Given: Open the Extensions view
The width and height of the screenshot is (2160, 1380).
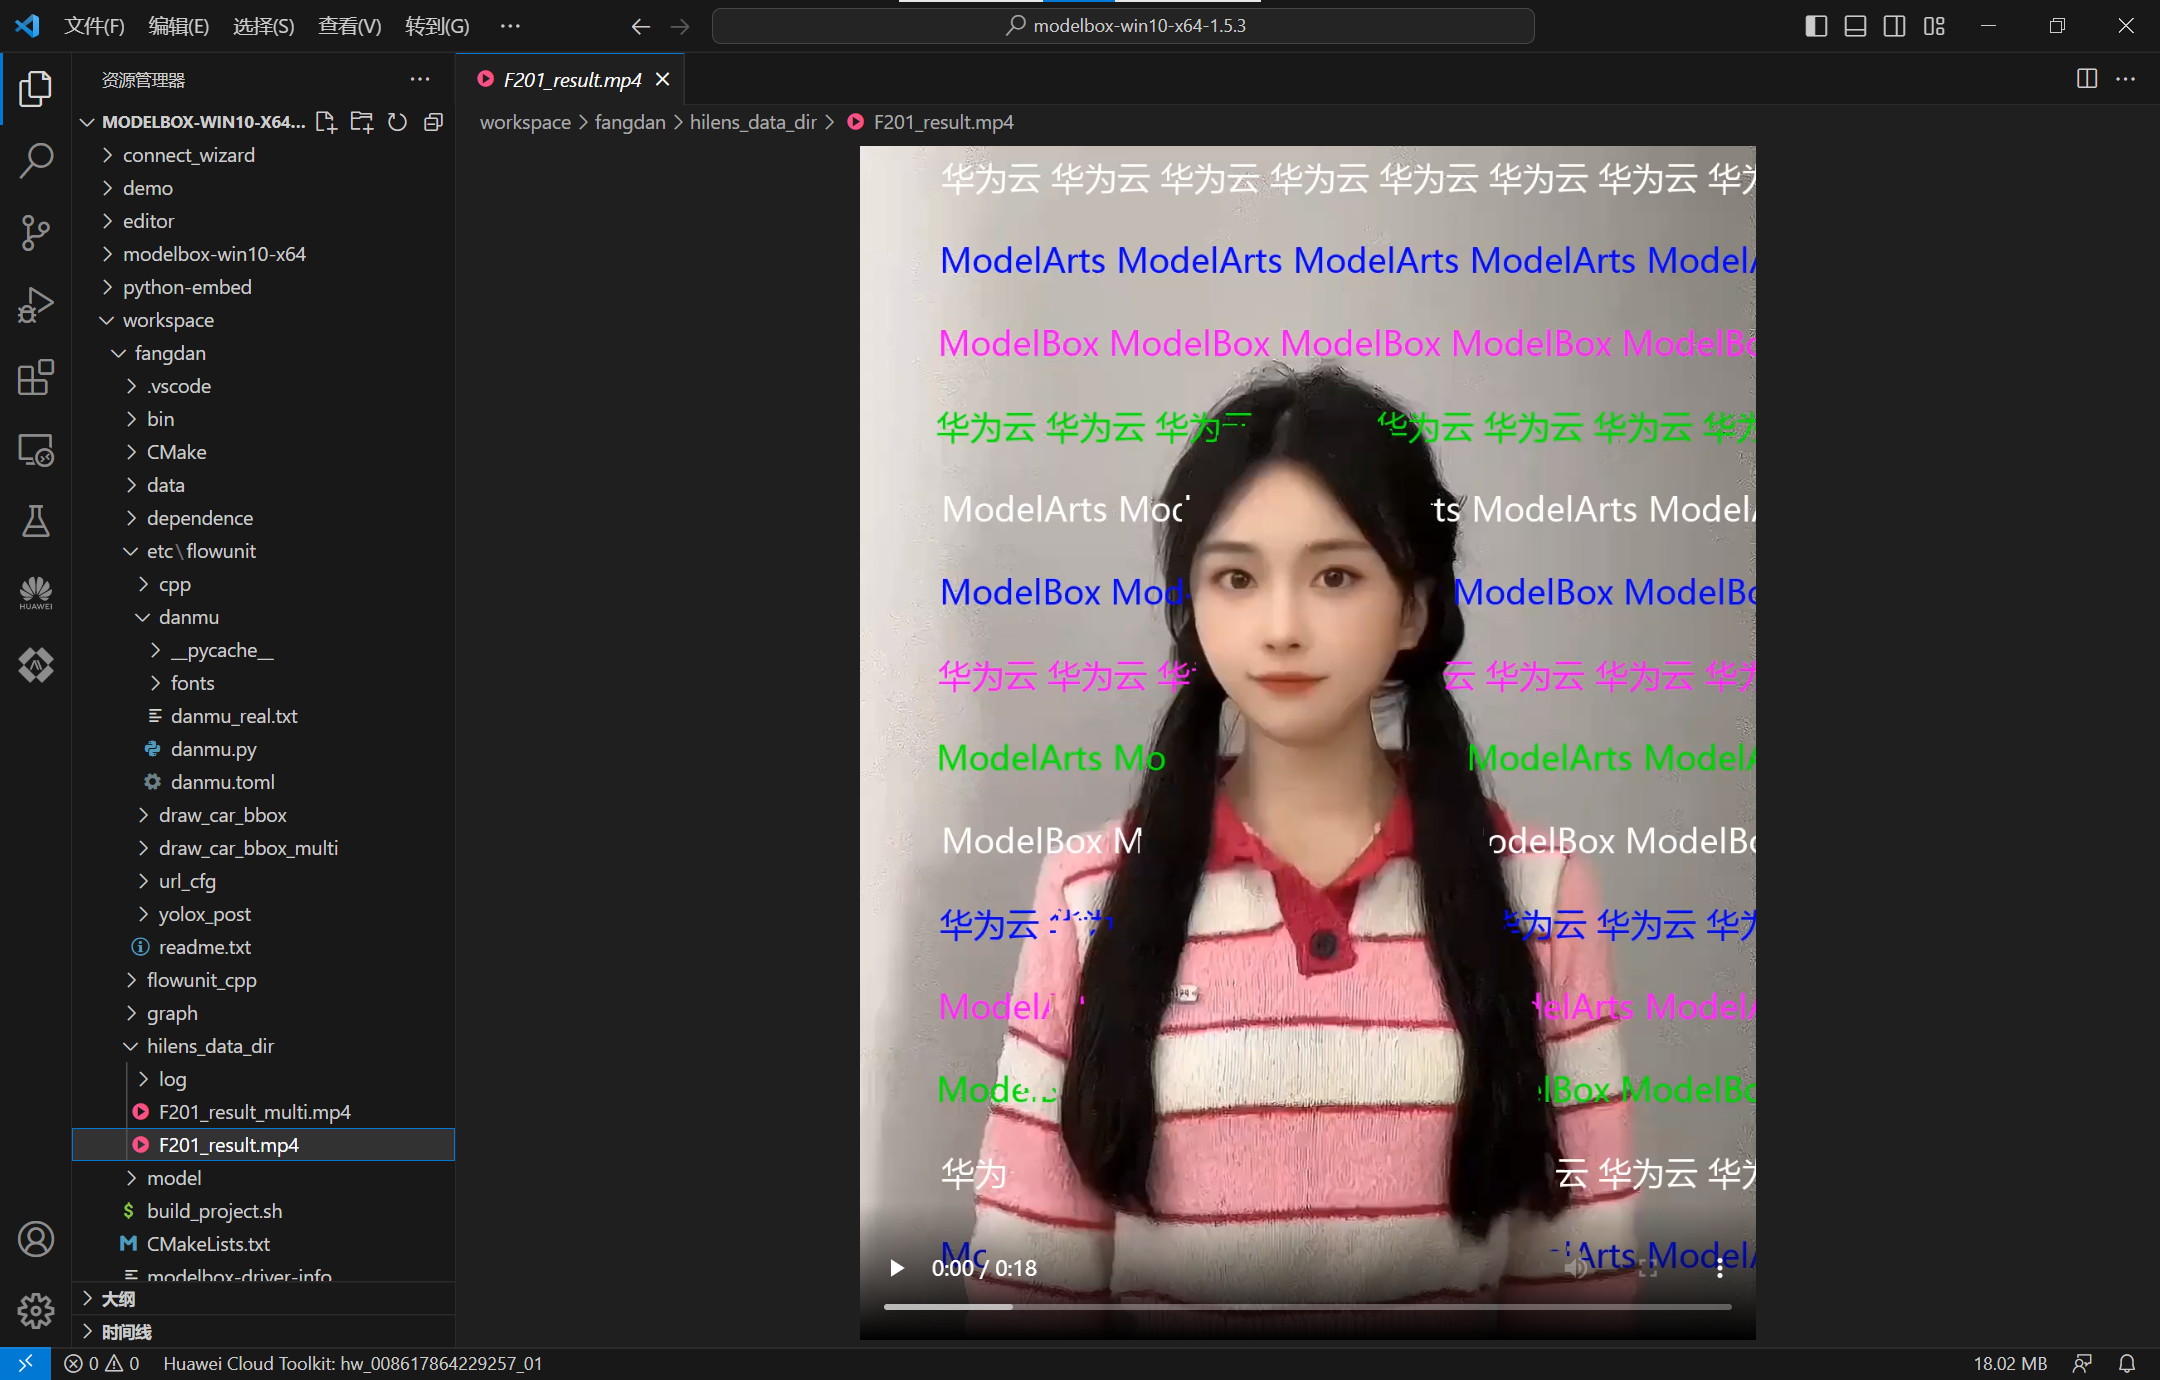Looking at the screenshot, I should (x=36, y=378).
